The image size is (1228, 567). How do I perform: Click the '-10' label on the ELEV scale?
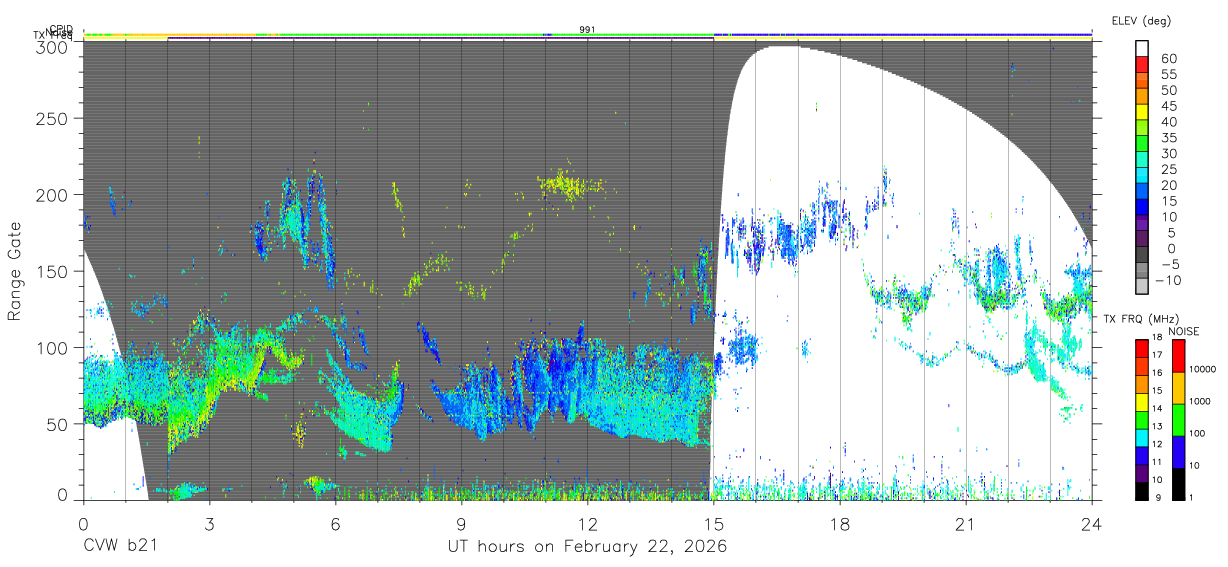coord(1168,280)
